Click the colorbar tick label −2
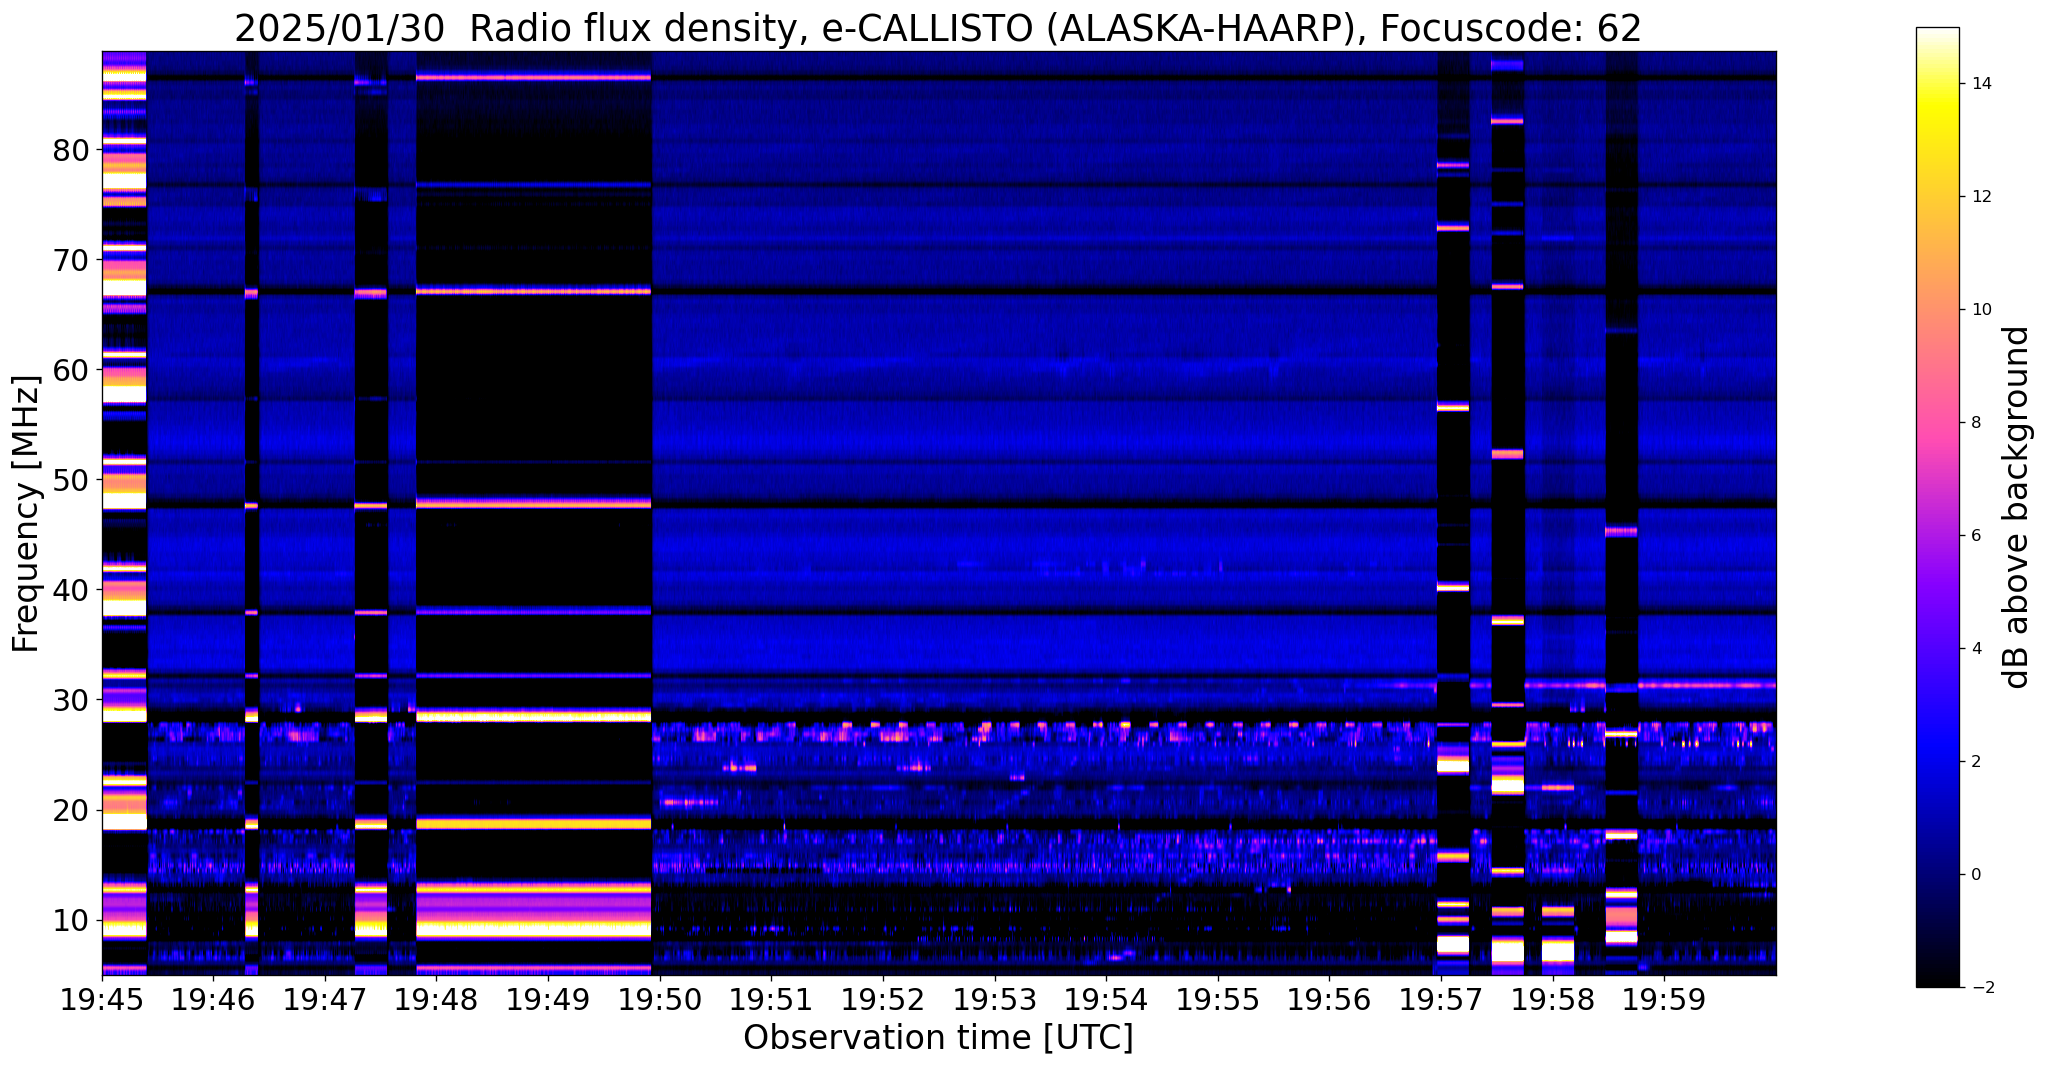 (x=1981, y=988)
